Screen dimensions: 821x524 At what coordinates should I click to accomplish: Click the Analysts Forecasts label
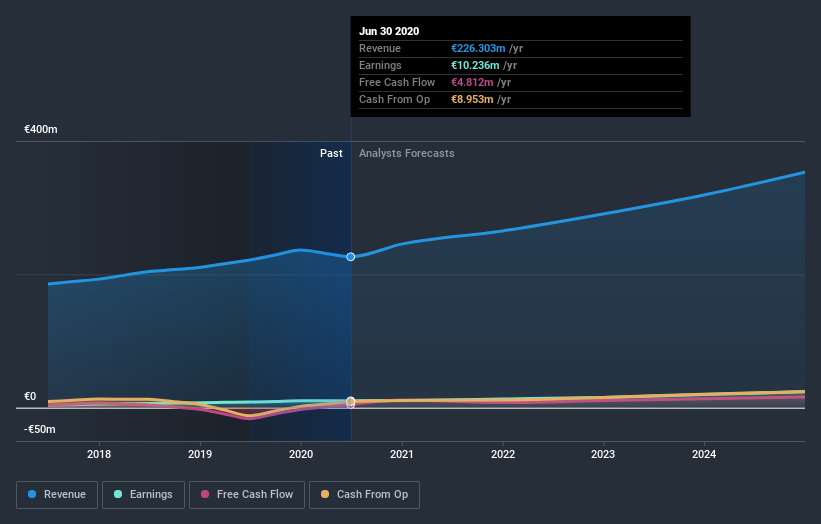click(x=407, y=153)
